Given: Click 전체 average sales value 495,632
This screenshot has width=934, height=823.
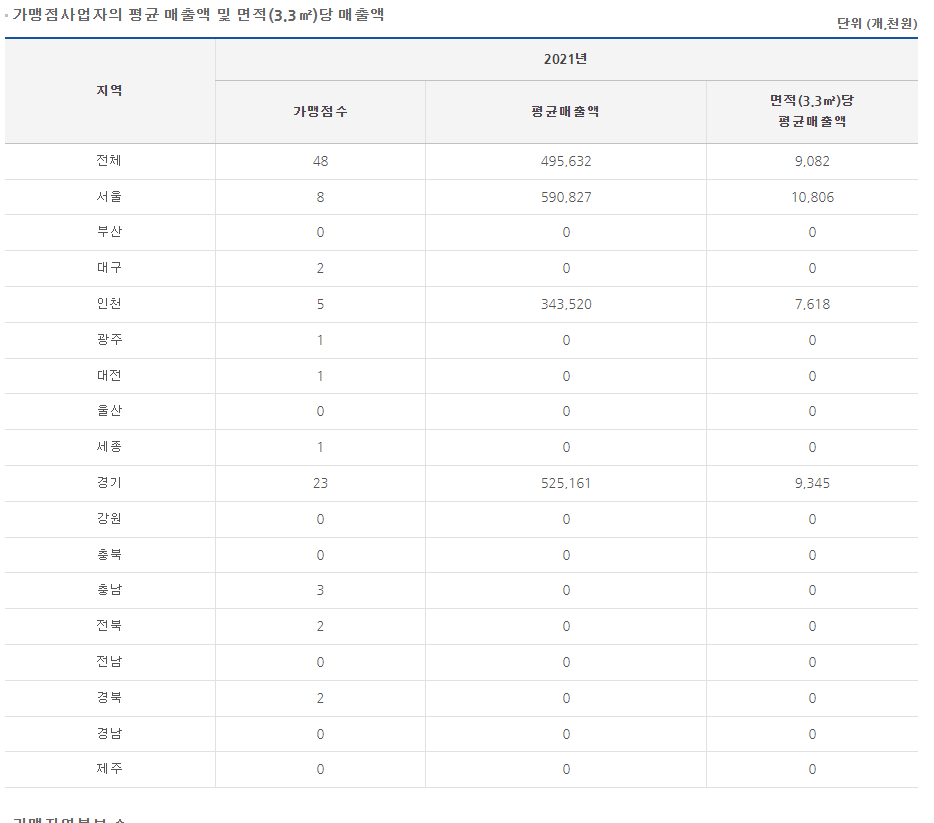Looking at the screenshot, I should pyautogui.click(x=566, y=161).
